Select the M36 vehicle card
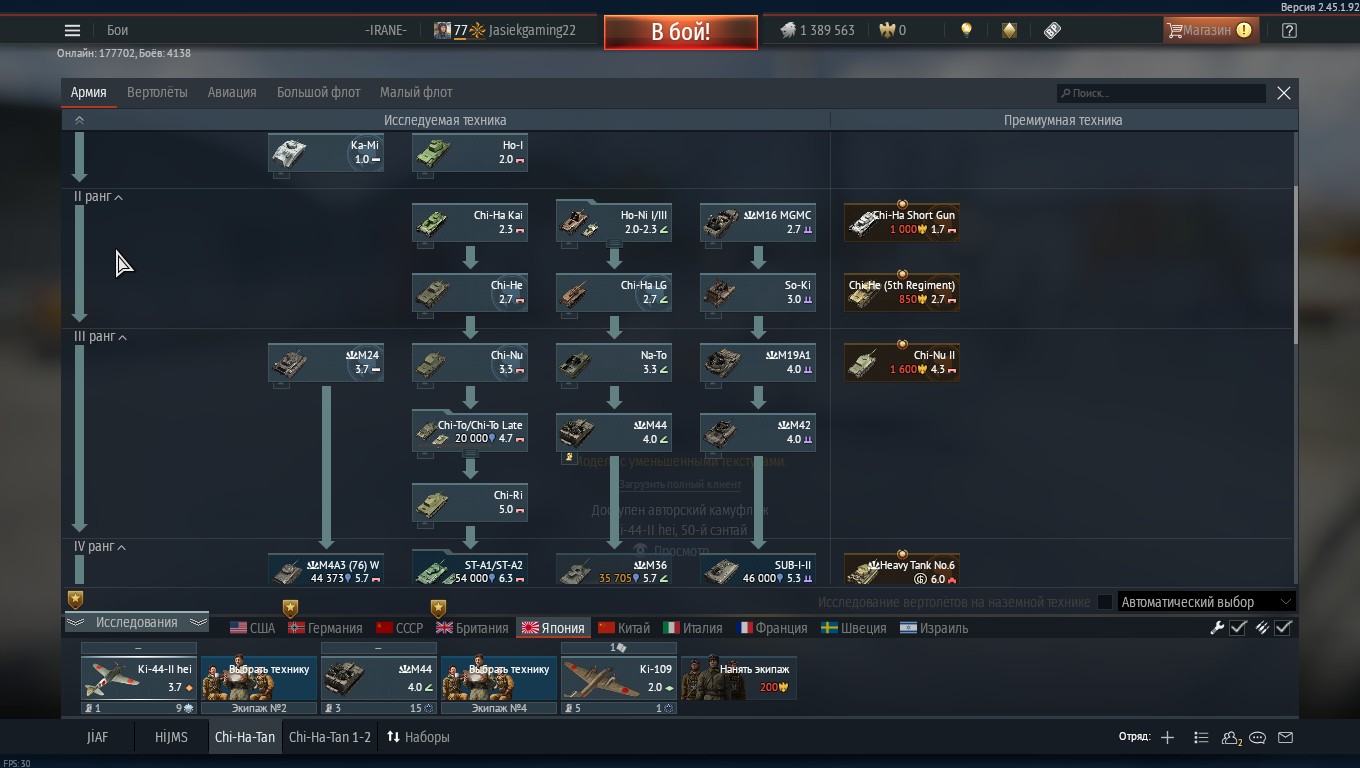The height and width of the screenshot is (768, 1360). coord(614,570)
